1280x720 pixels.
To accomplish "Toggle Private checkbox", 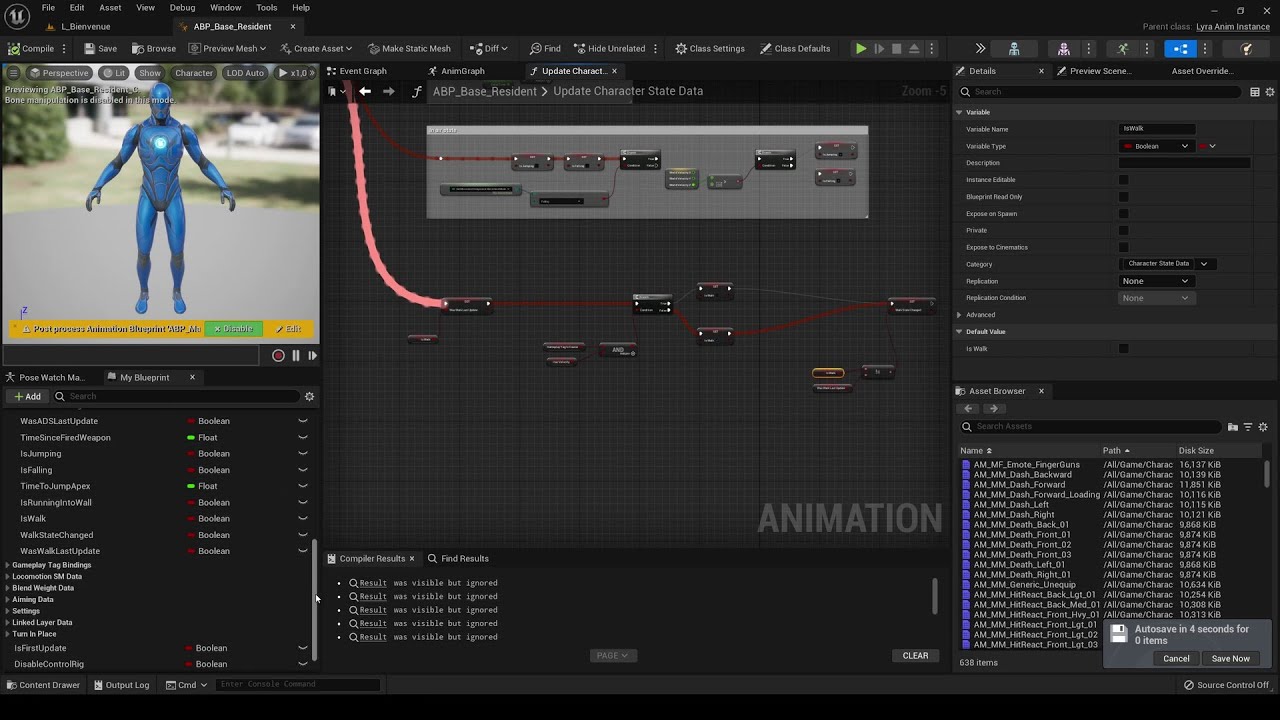I will [1123, 230].
